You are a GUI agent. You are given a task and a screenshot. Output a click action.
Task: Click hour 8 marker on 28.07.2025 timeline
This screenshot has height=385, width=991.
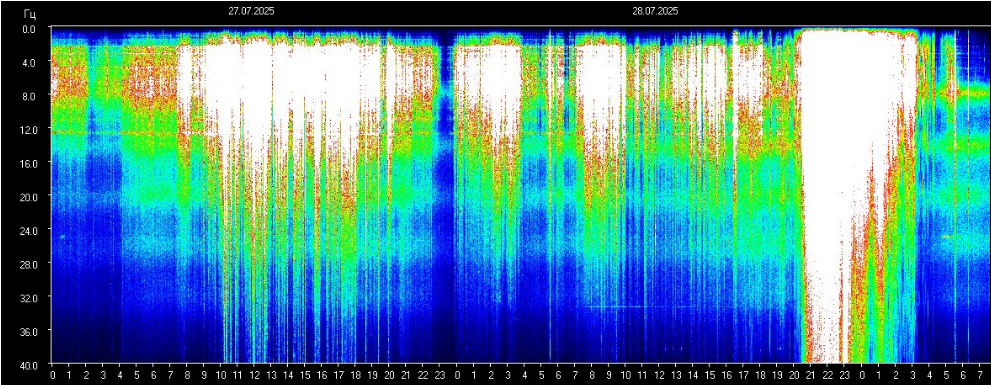(x=592, y=375)
